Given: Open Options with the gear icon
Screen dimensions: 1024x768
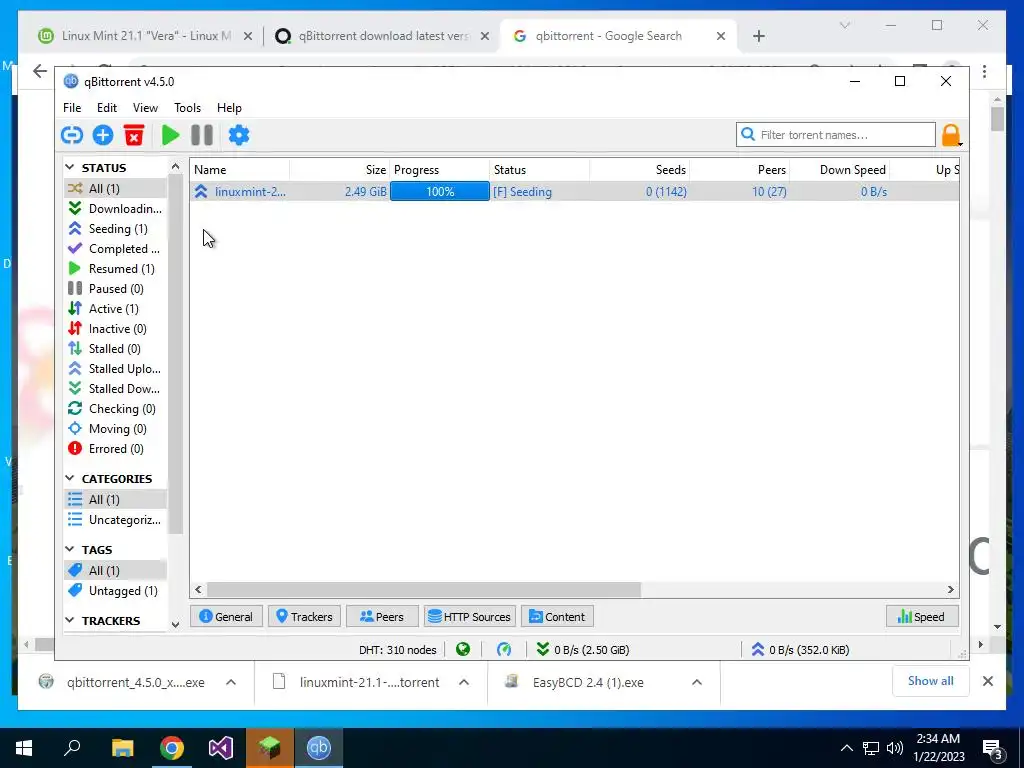Looking at the screenshot, I should point(239,135).
